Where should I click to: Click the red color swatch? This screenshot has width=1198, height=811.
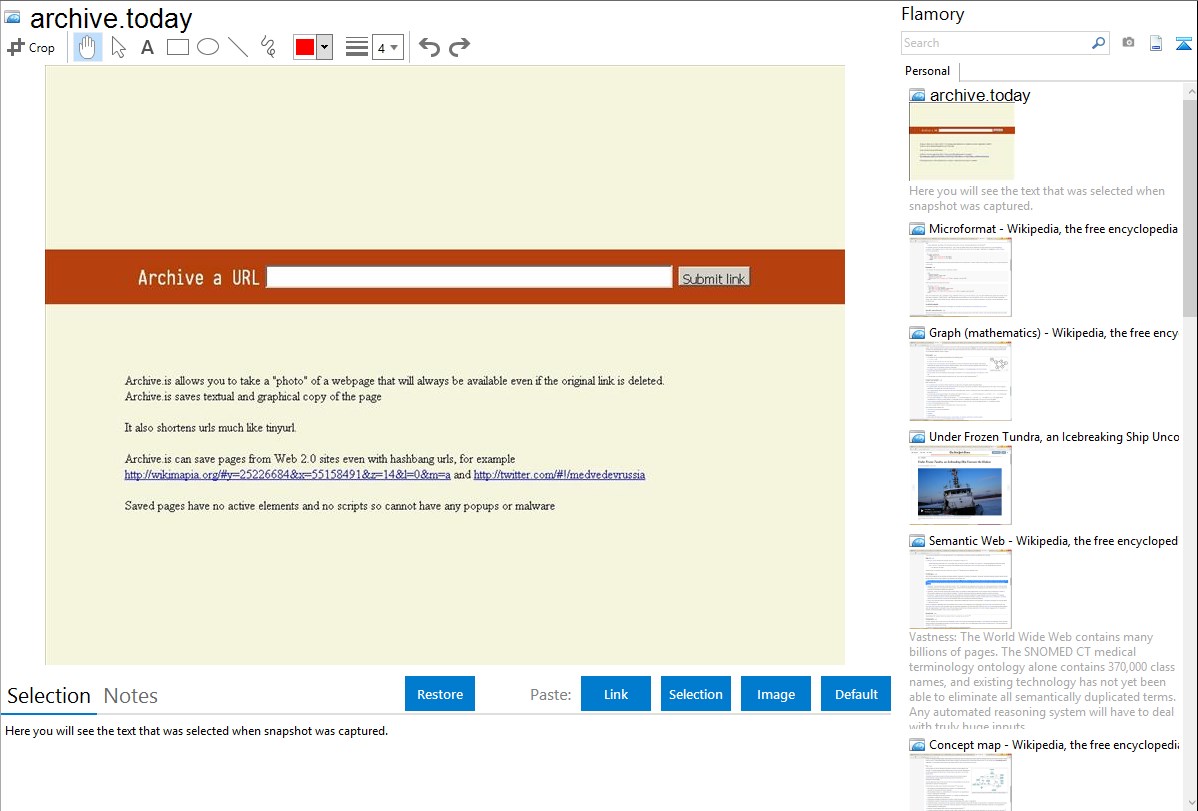tap(305, 47)
